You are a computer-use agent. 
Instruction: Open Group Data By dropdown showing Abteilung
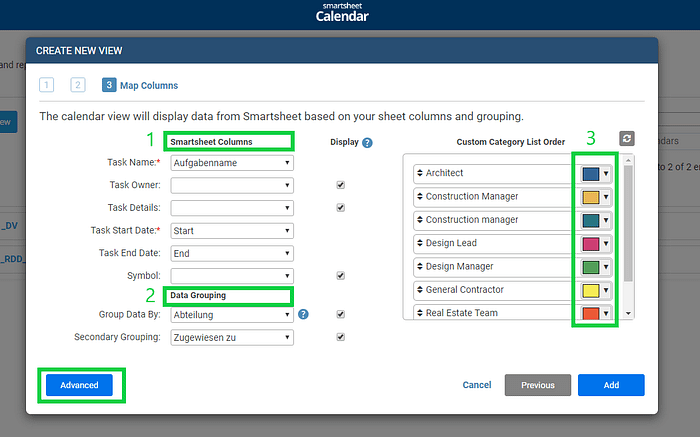click(x=232, y=315)
